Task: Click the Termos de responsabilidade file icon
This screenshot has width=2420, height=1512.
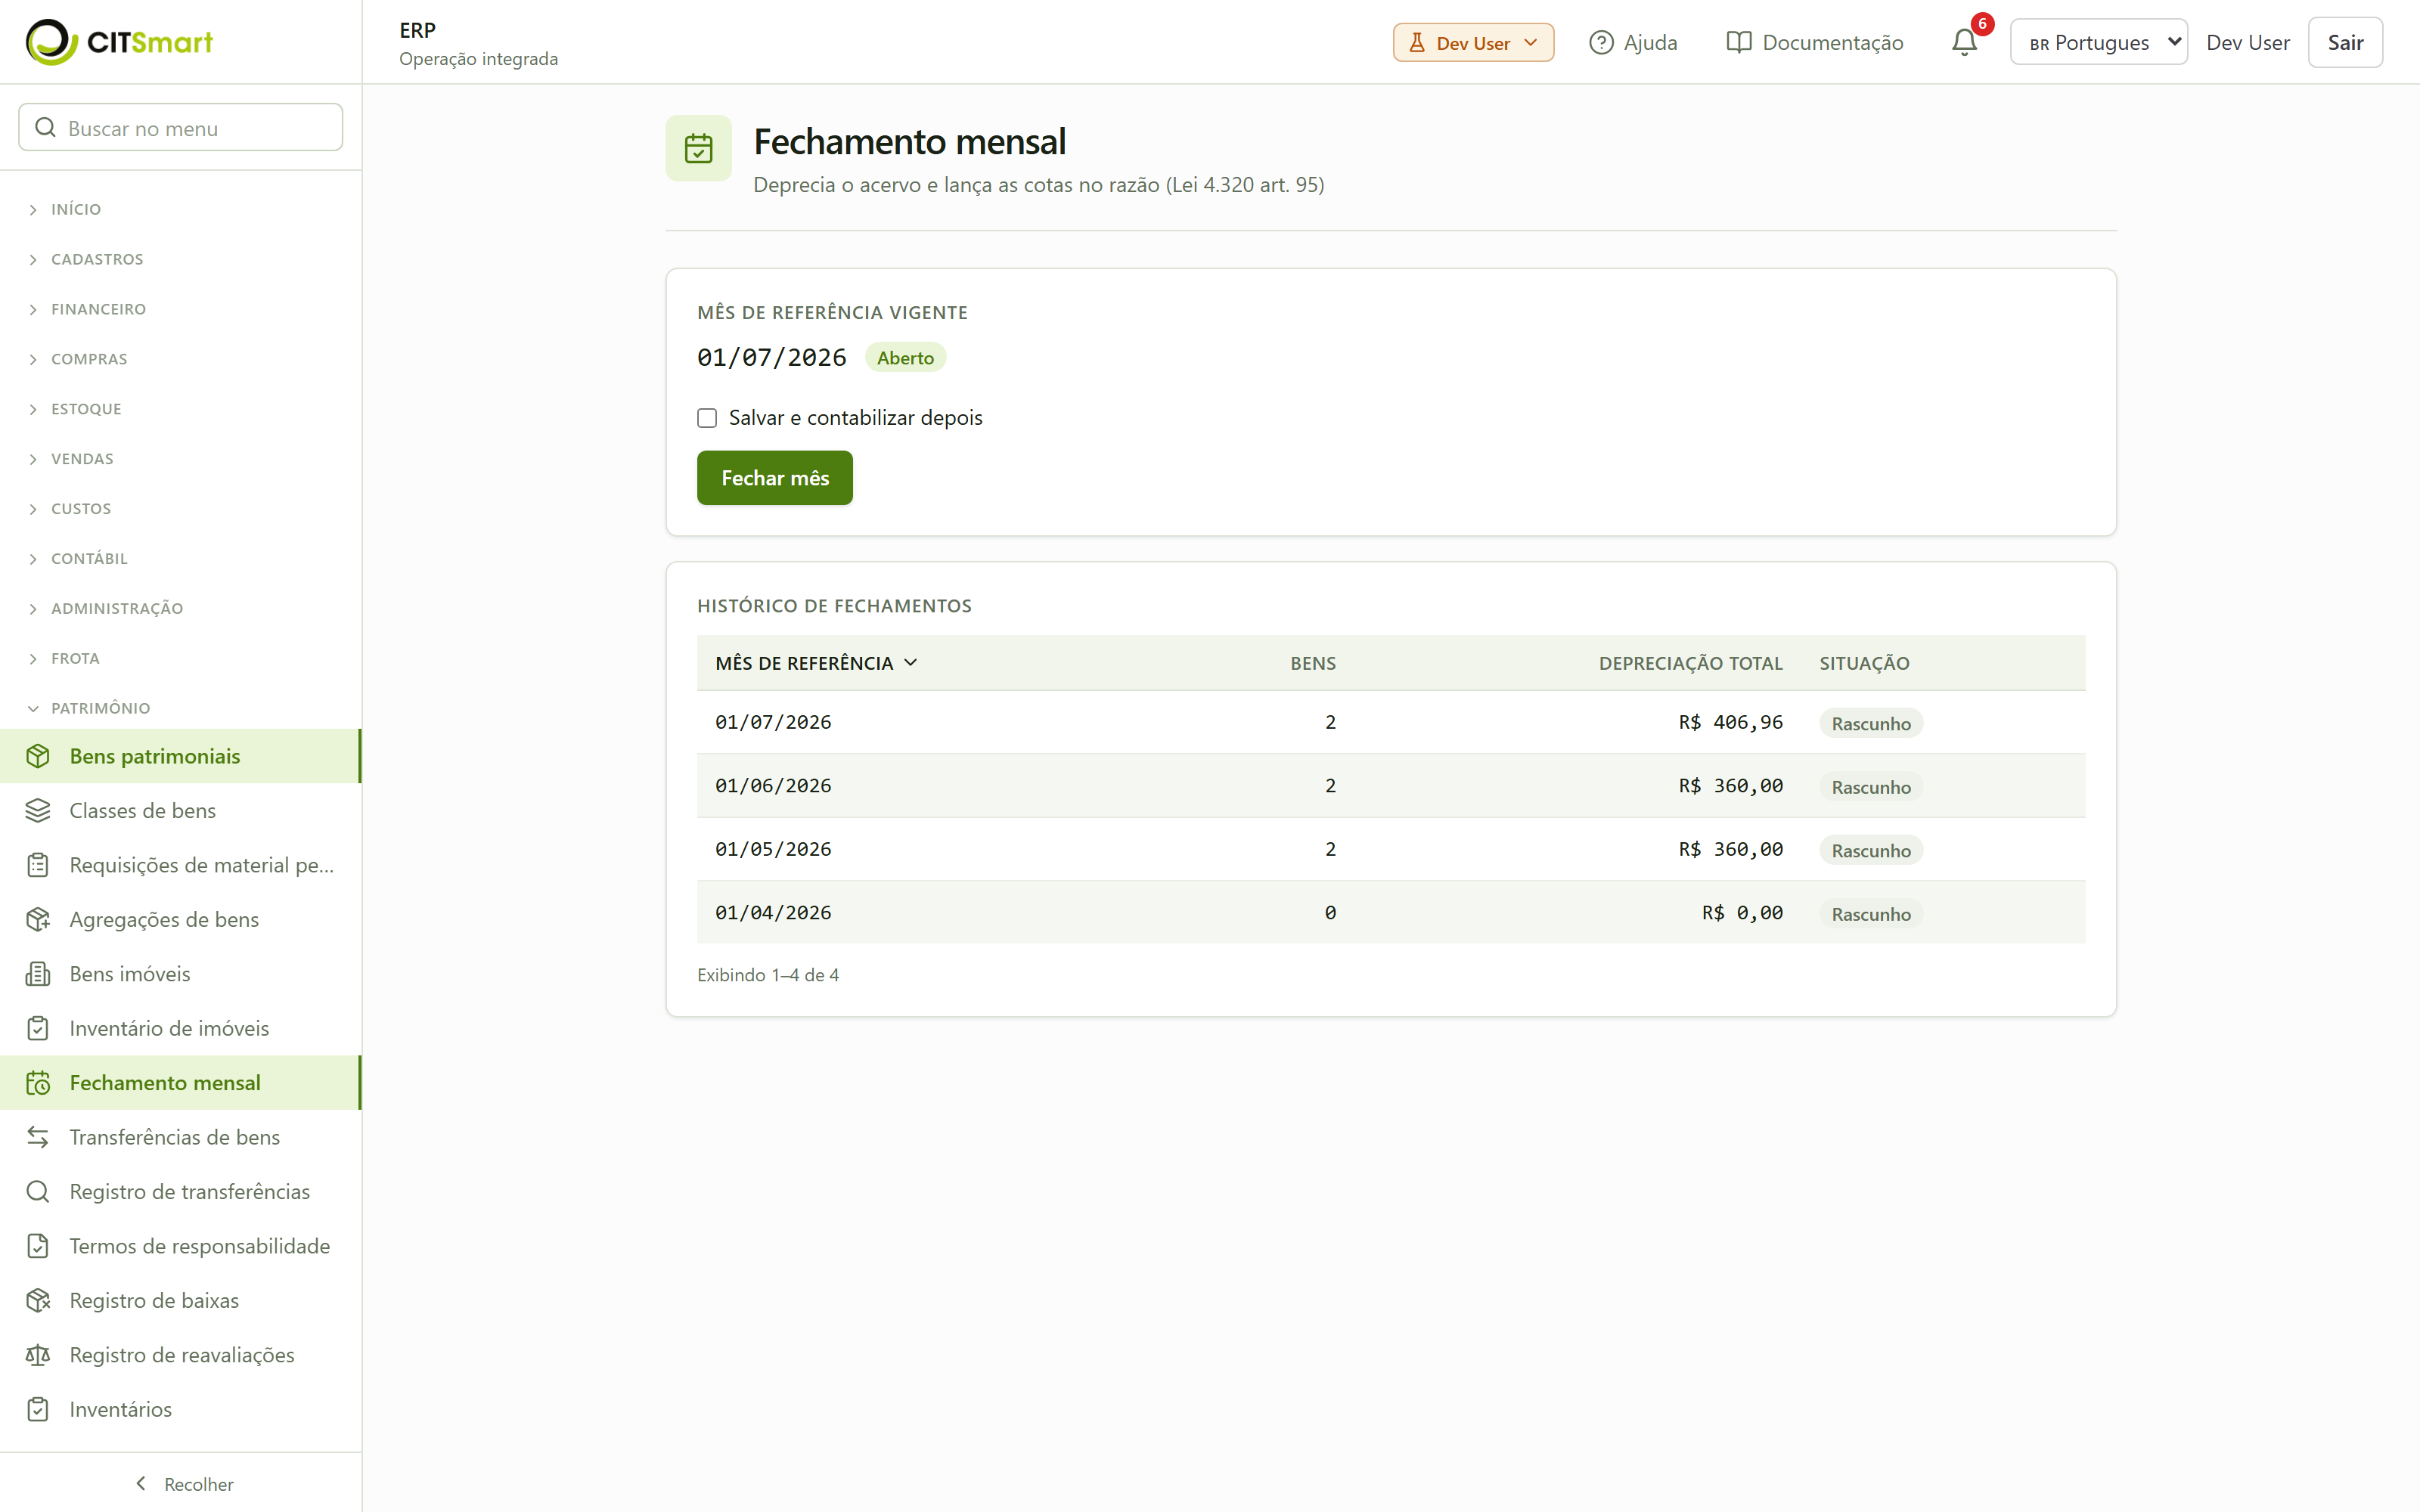Action: click(x=38, y=1246)
